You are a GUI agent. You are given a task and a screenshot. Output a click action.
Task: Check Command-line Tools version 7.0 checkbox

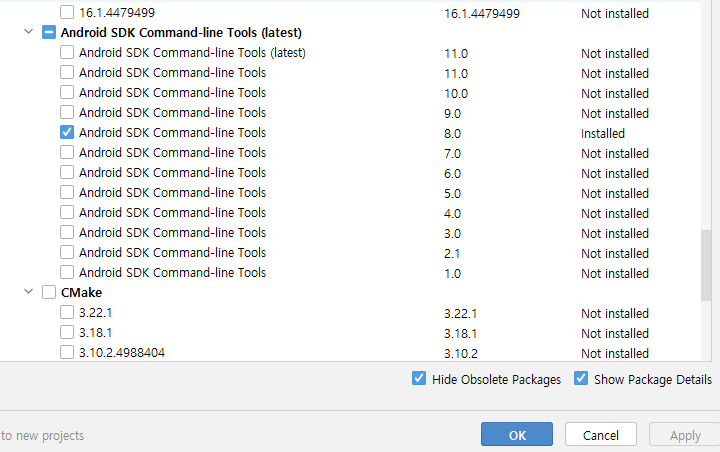point(67,152)
